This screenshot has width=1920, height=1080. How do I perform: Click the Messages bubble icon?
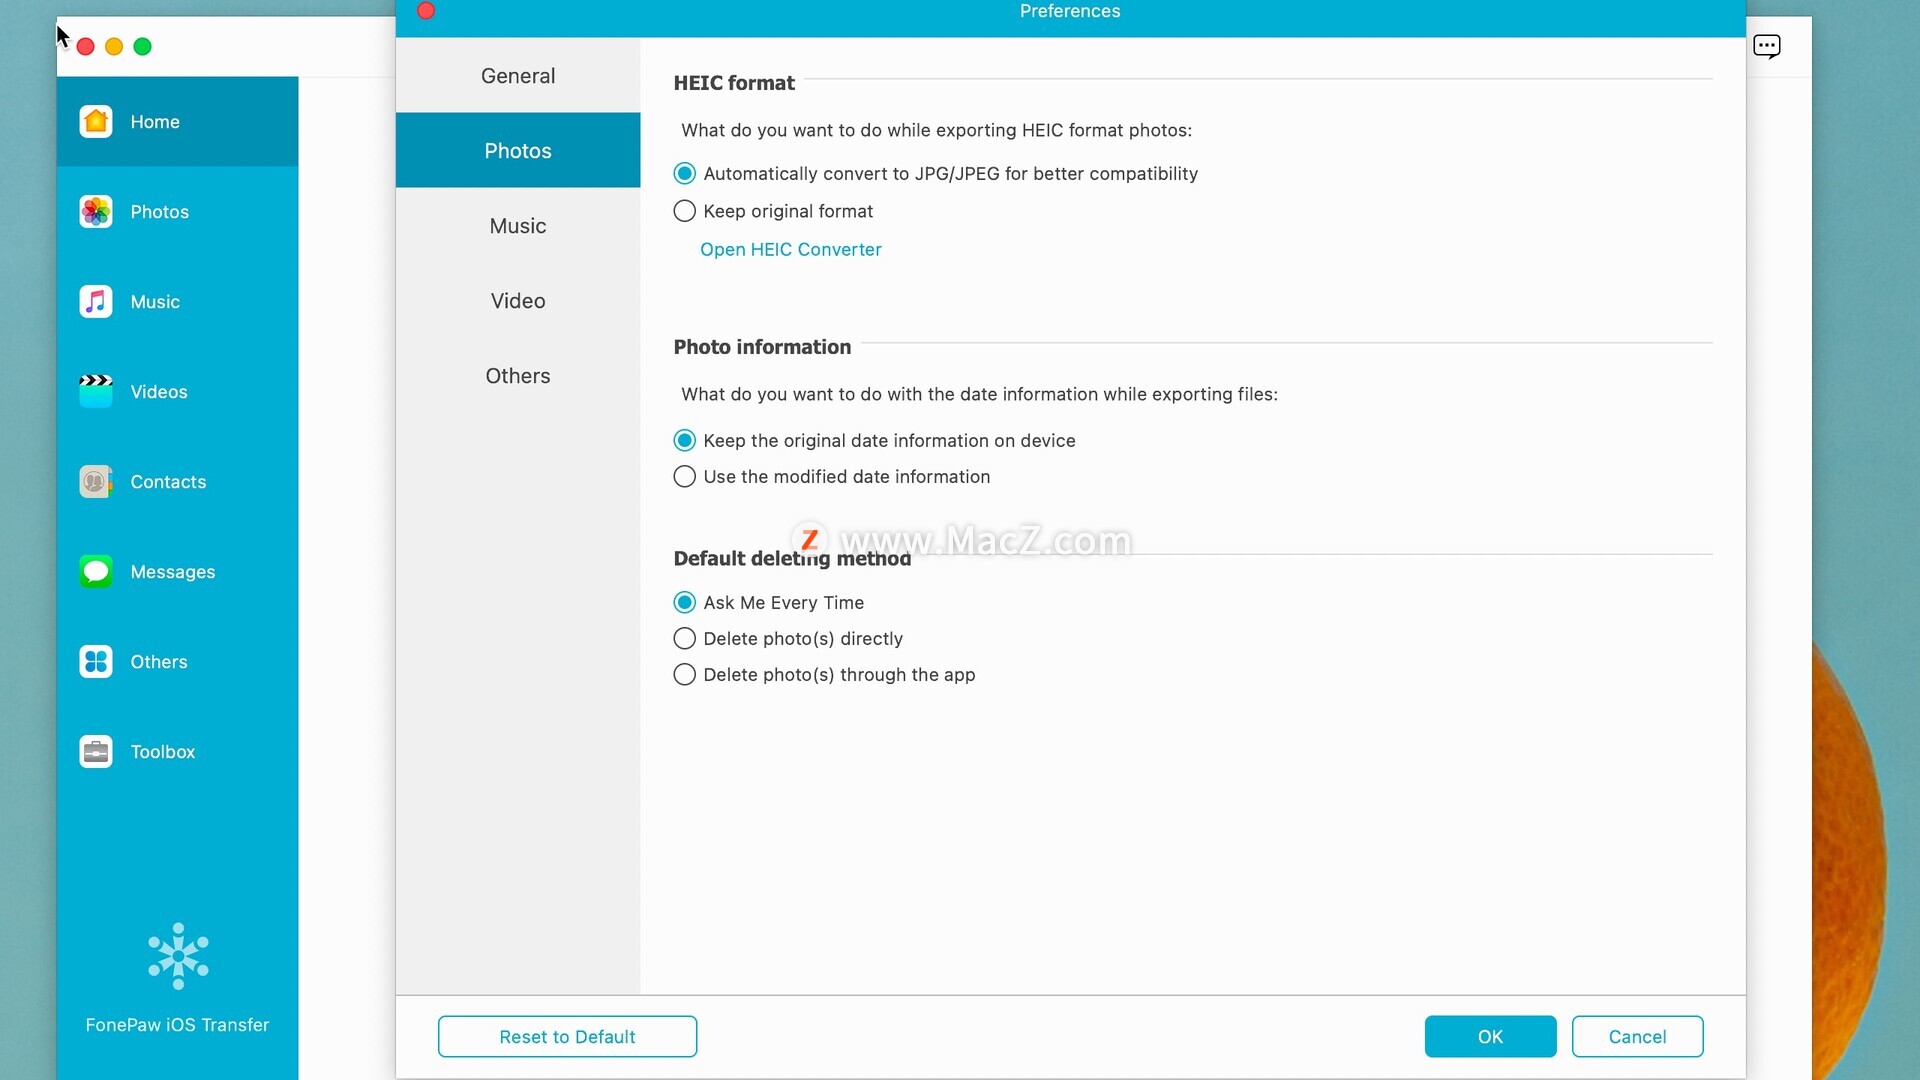click(x=96, y=572)
